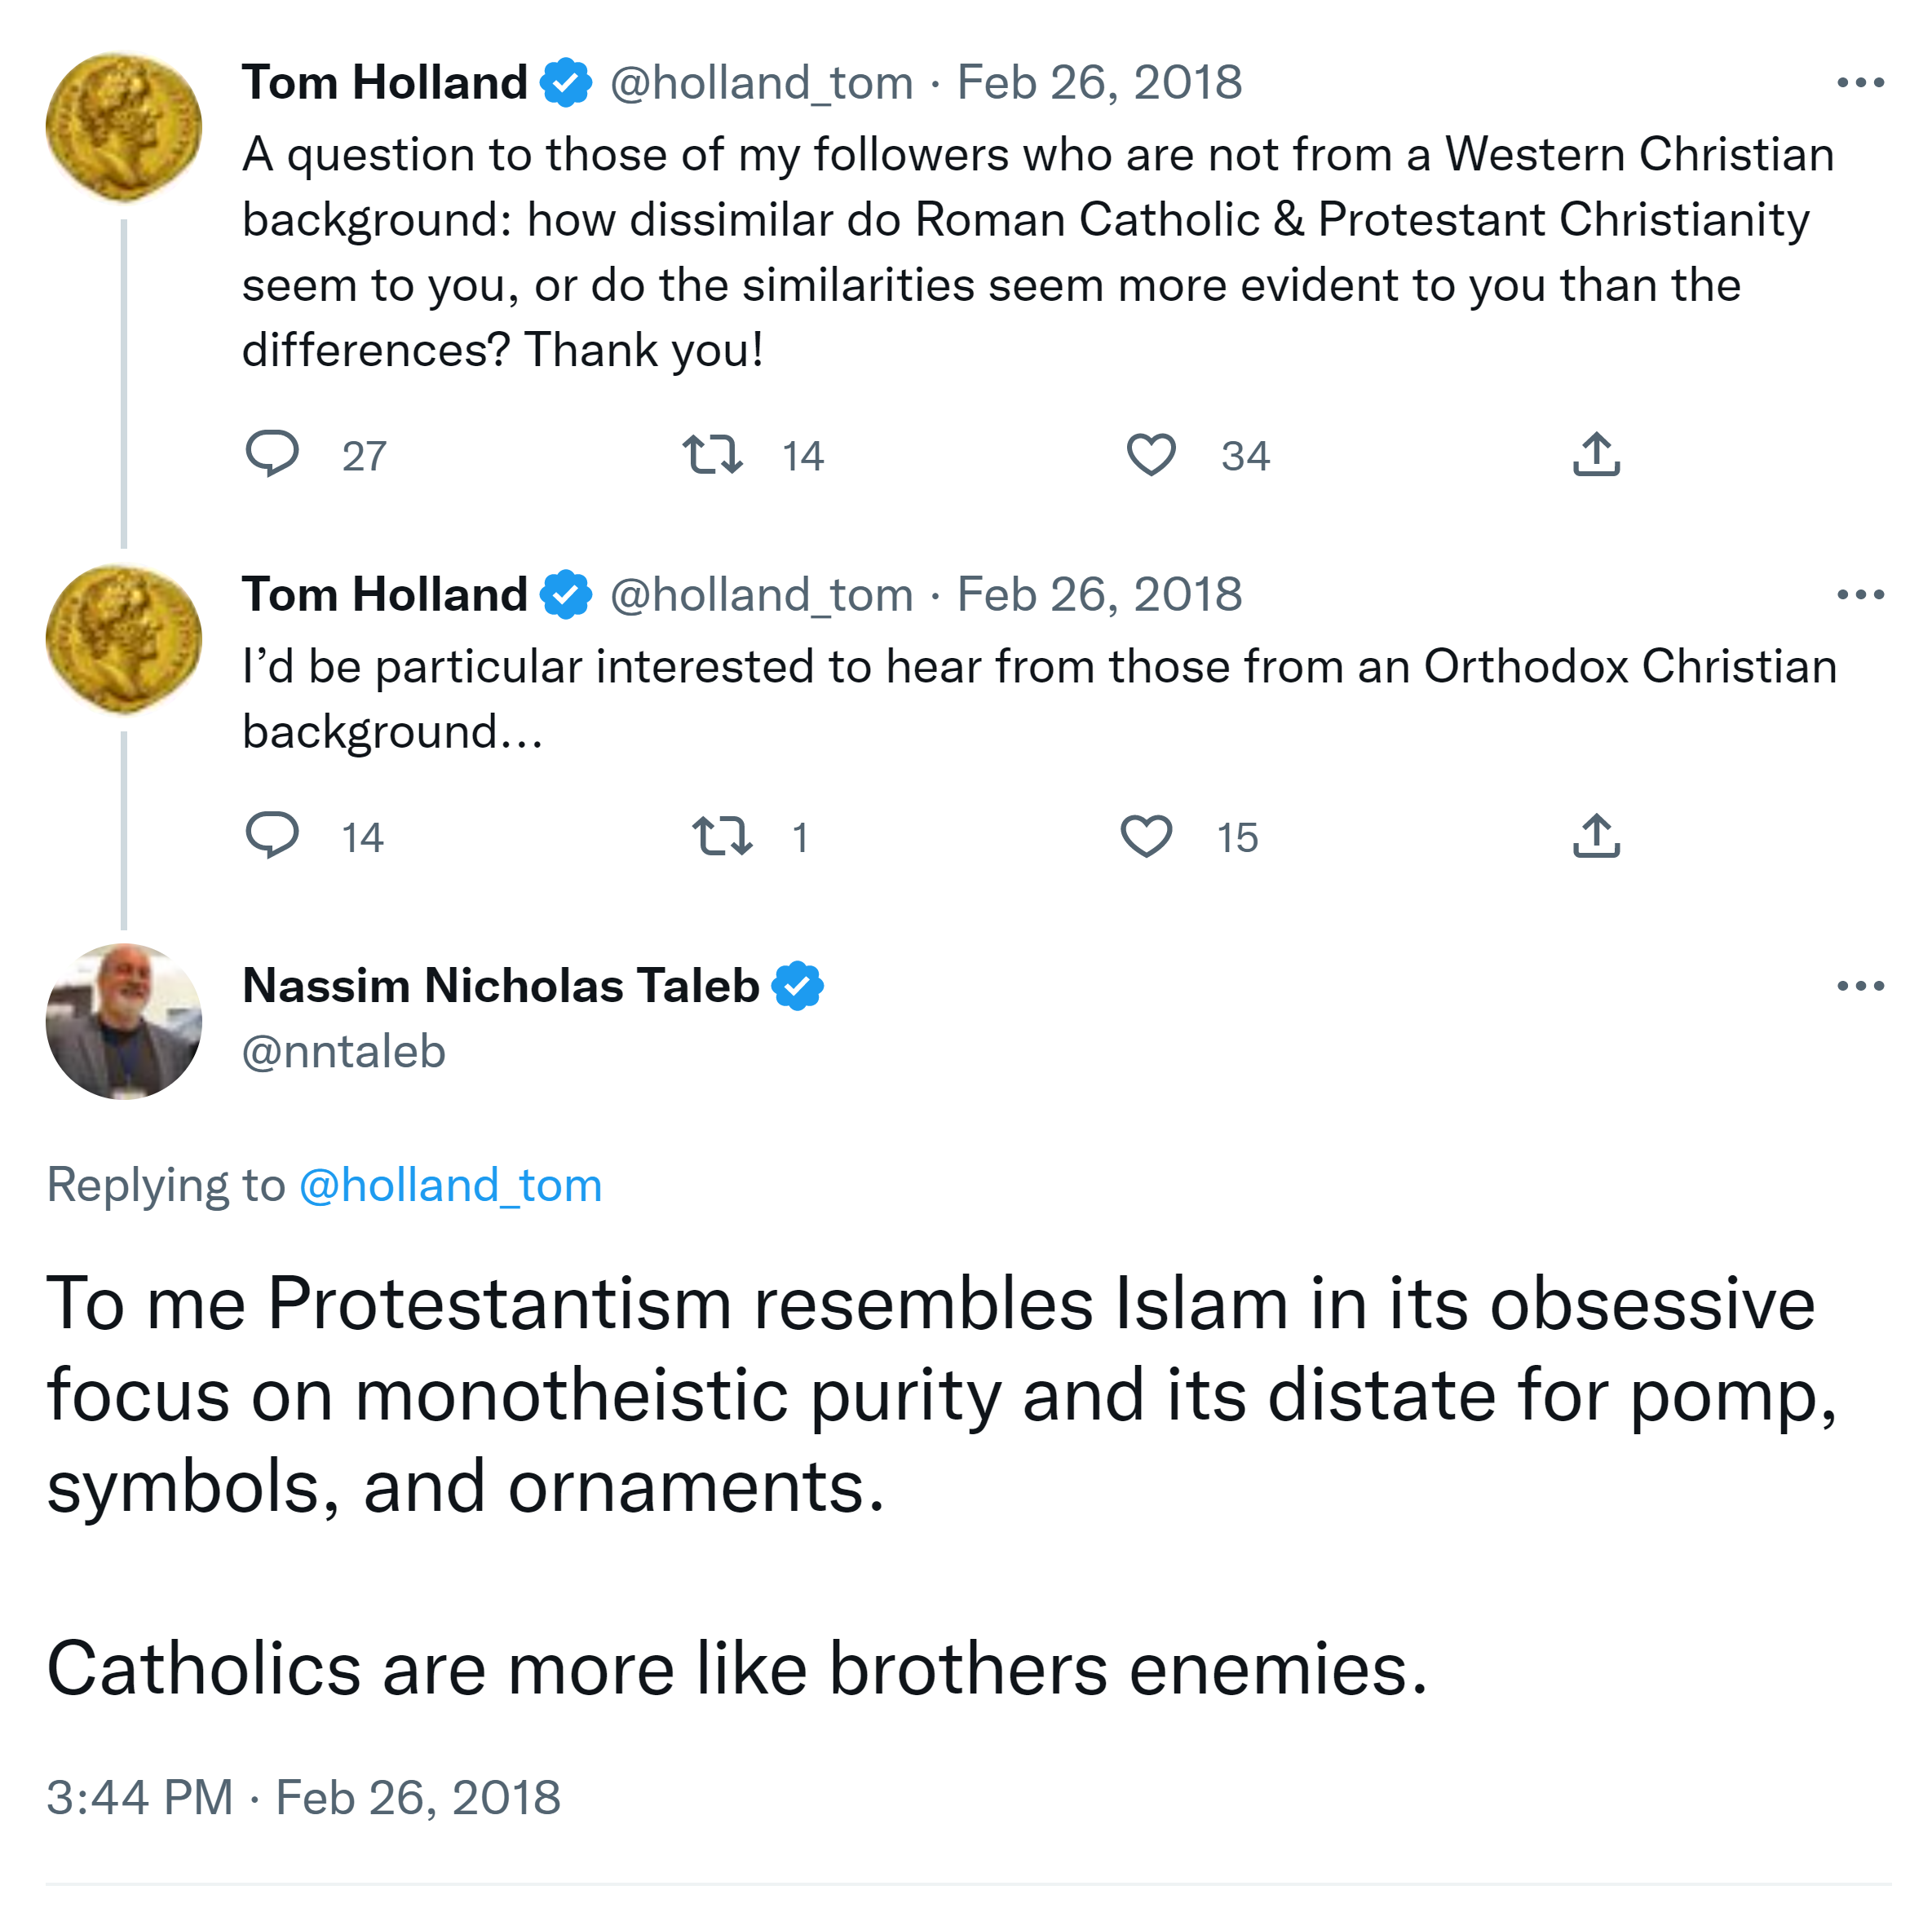Click the verified badge beside Nassim Nicholas Taleb
This screenshot has height=1921, width=1932.
(x=798, y=986)
